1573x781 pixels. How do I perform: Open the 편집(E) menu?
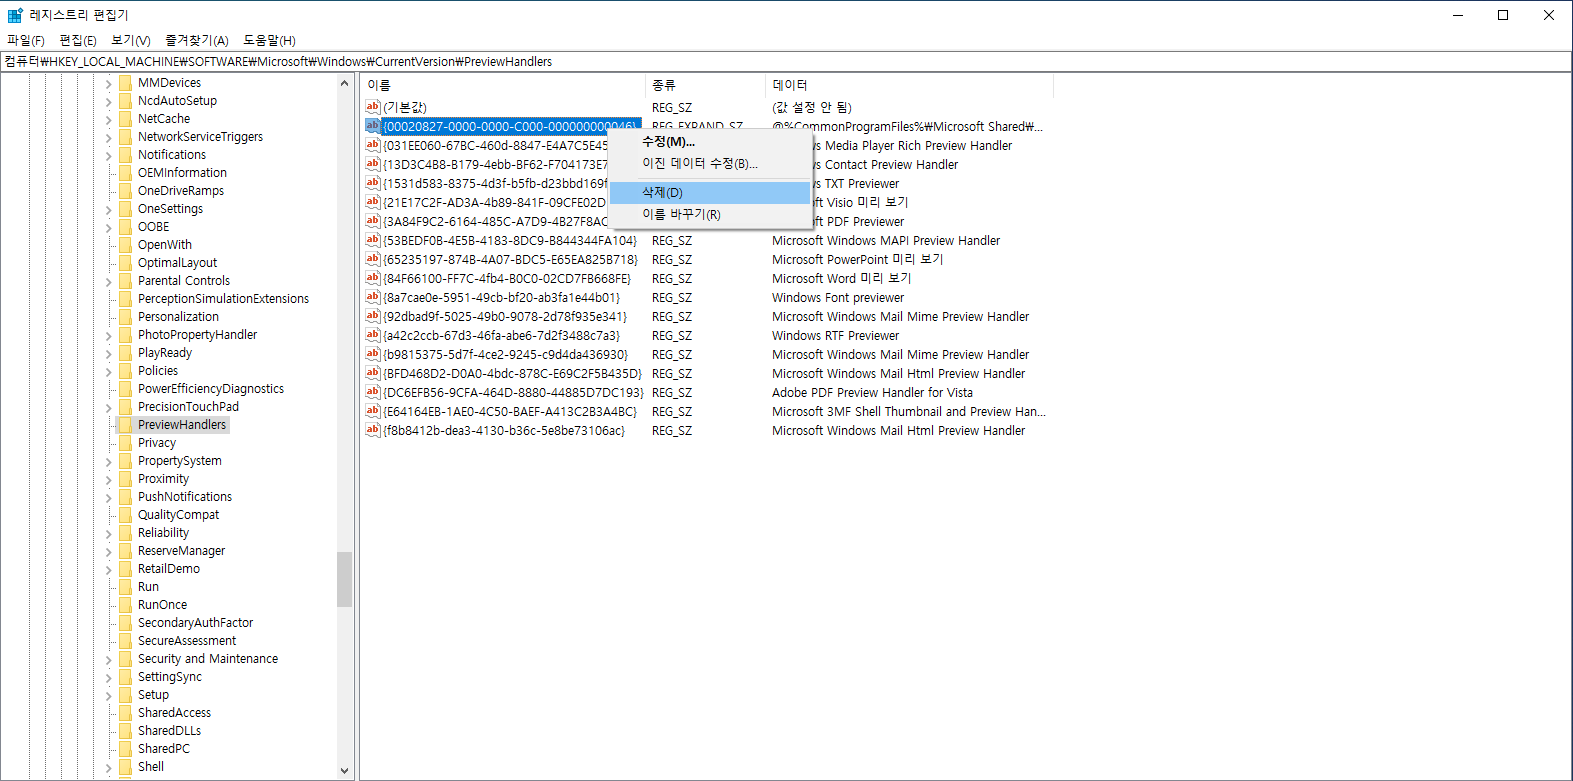[x=78, y=40]
